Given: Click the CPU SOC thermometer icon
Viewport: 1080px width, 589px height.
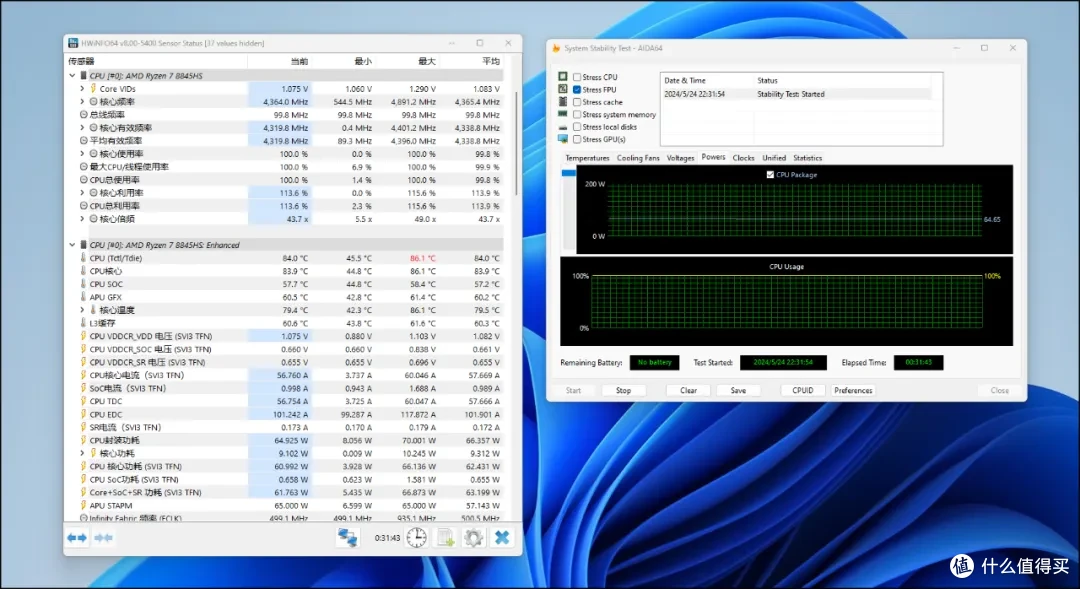Looking at the screenshot, I should pyautogui.click(x=83, y=284).
